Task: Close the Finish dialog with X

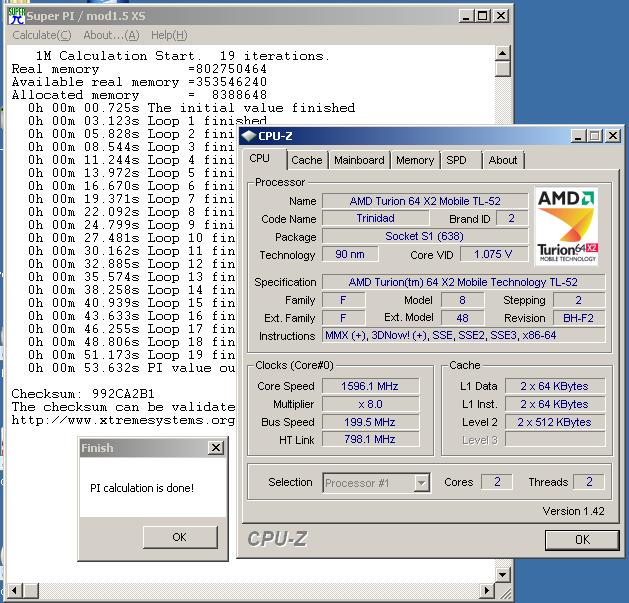Action: (216, 447)
